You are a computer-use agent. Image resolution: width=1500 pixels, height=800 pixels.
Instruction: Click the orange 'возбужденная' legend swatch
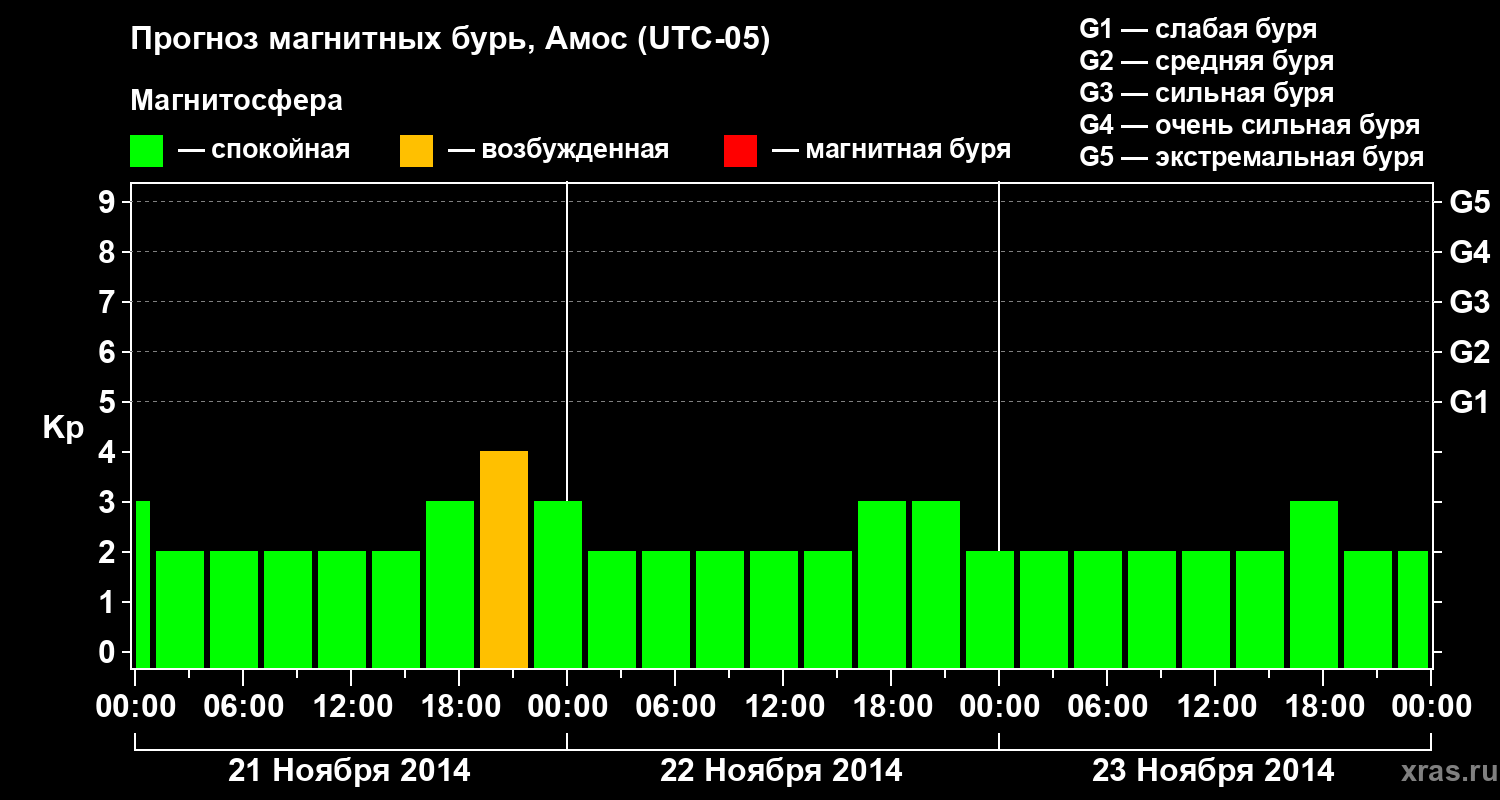pos(416,151)
